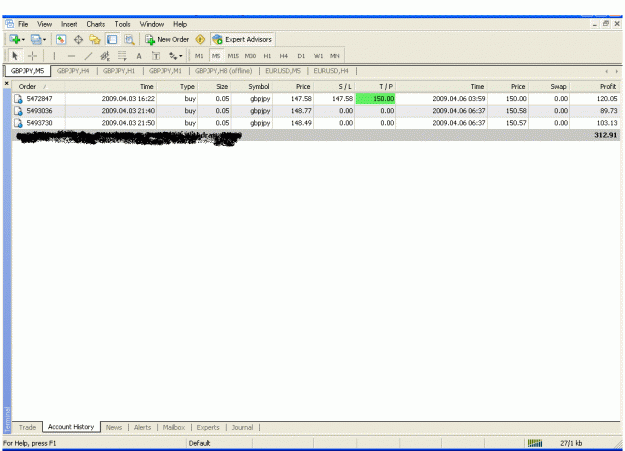Switch to MN timeframe
Image resolution: width=625 pixels, height=451 pixels.
pos(335,56)
